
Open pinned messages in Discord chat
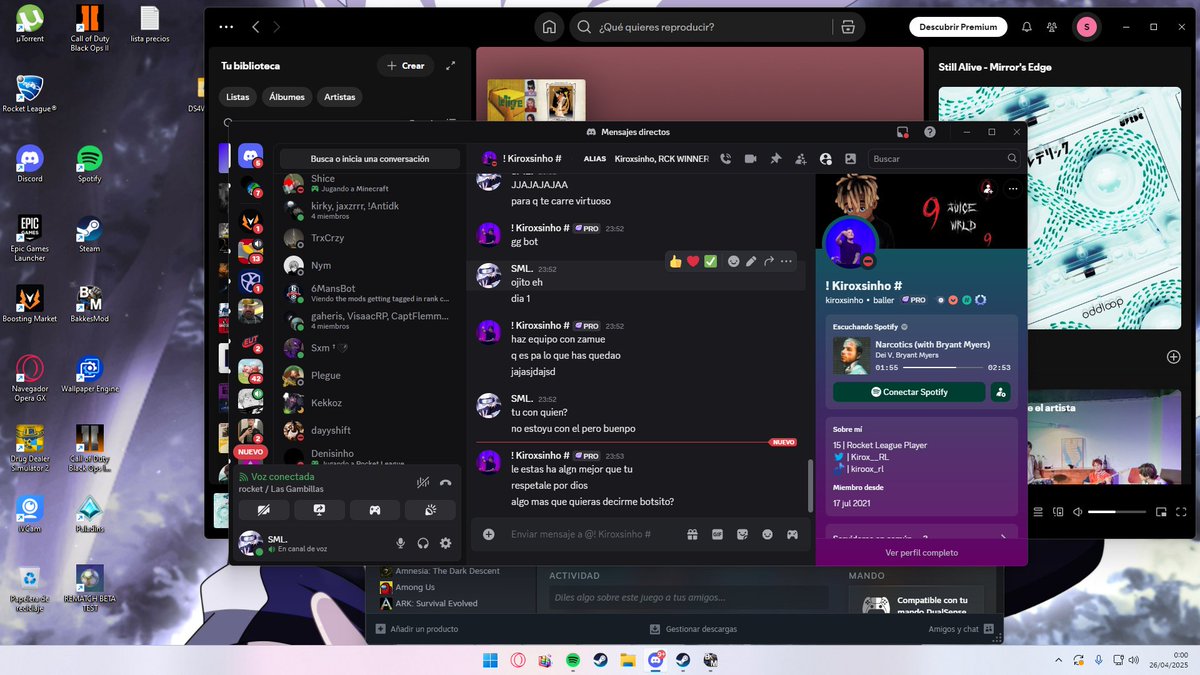tap(775, 158)
